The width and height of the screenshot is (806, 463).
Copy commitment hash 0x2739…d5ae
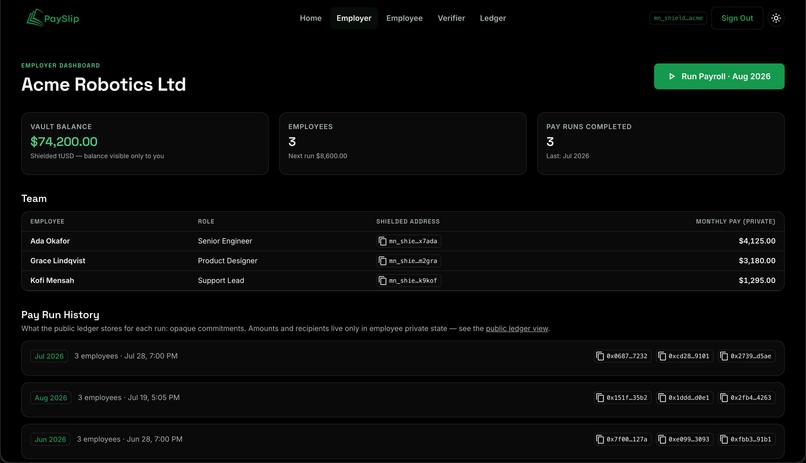pyautogui.click(x=746, y=356)
